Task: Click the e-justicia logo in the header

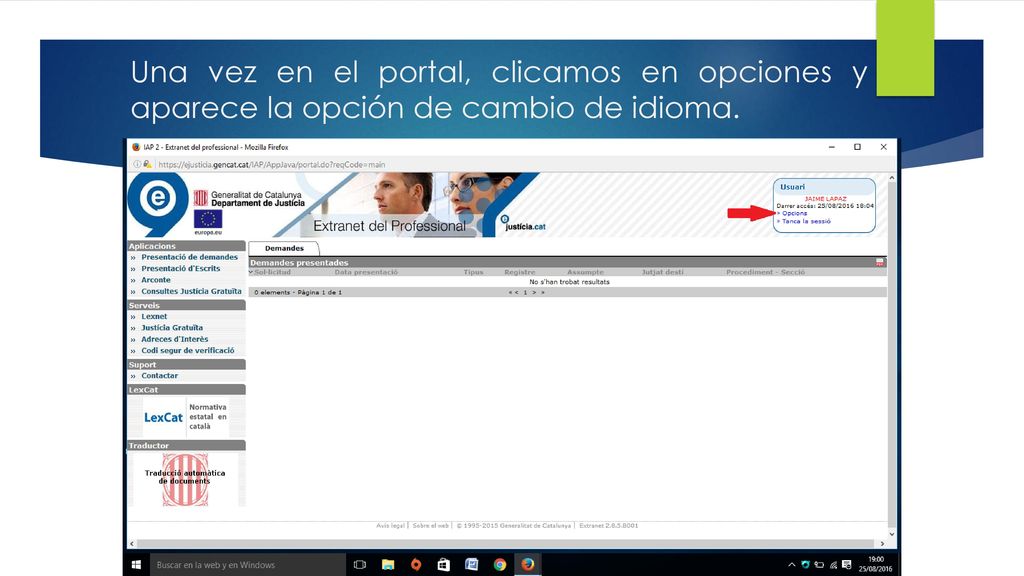Action: (x=157, y=203)
